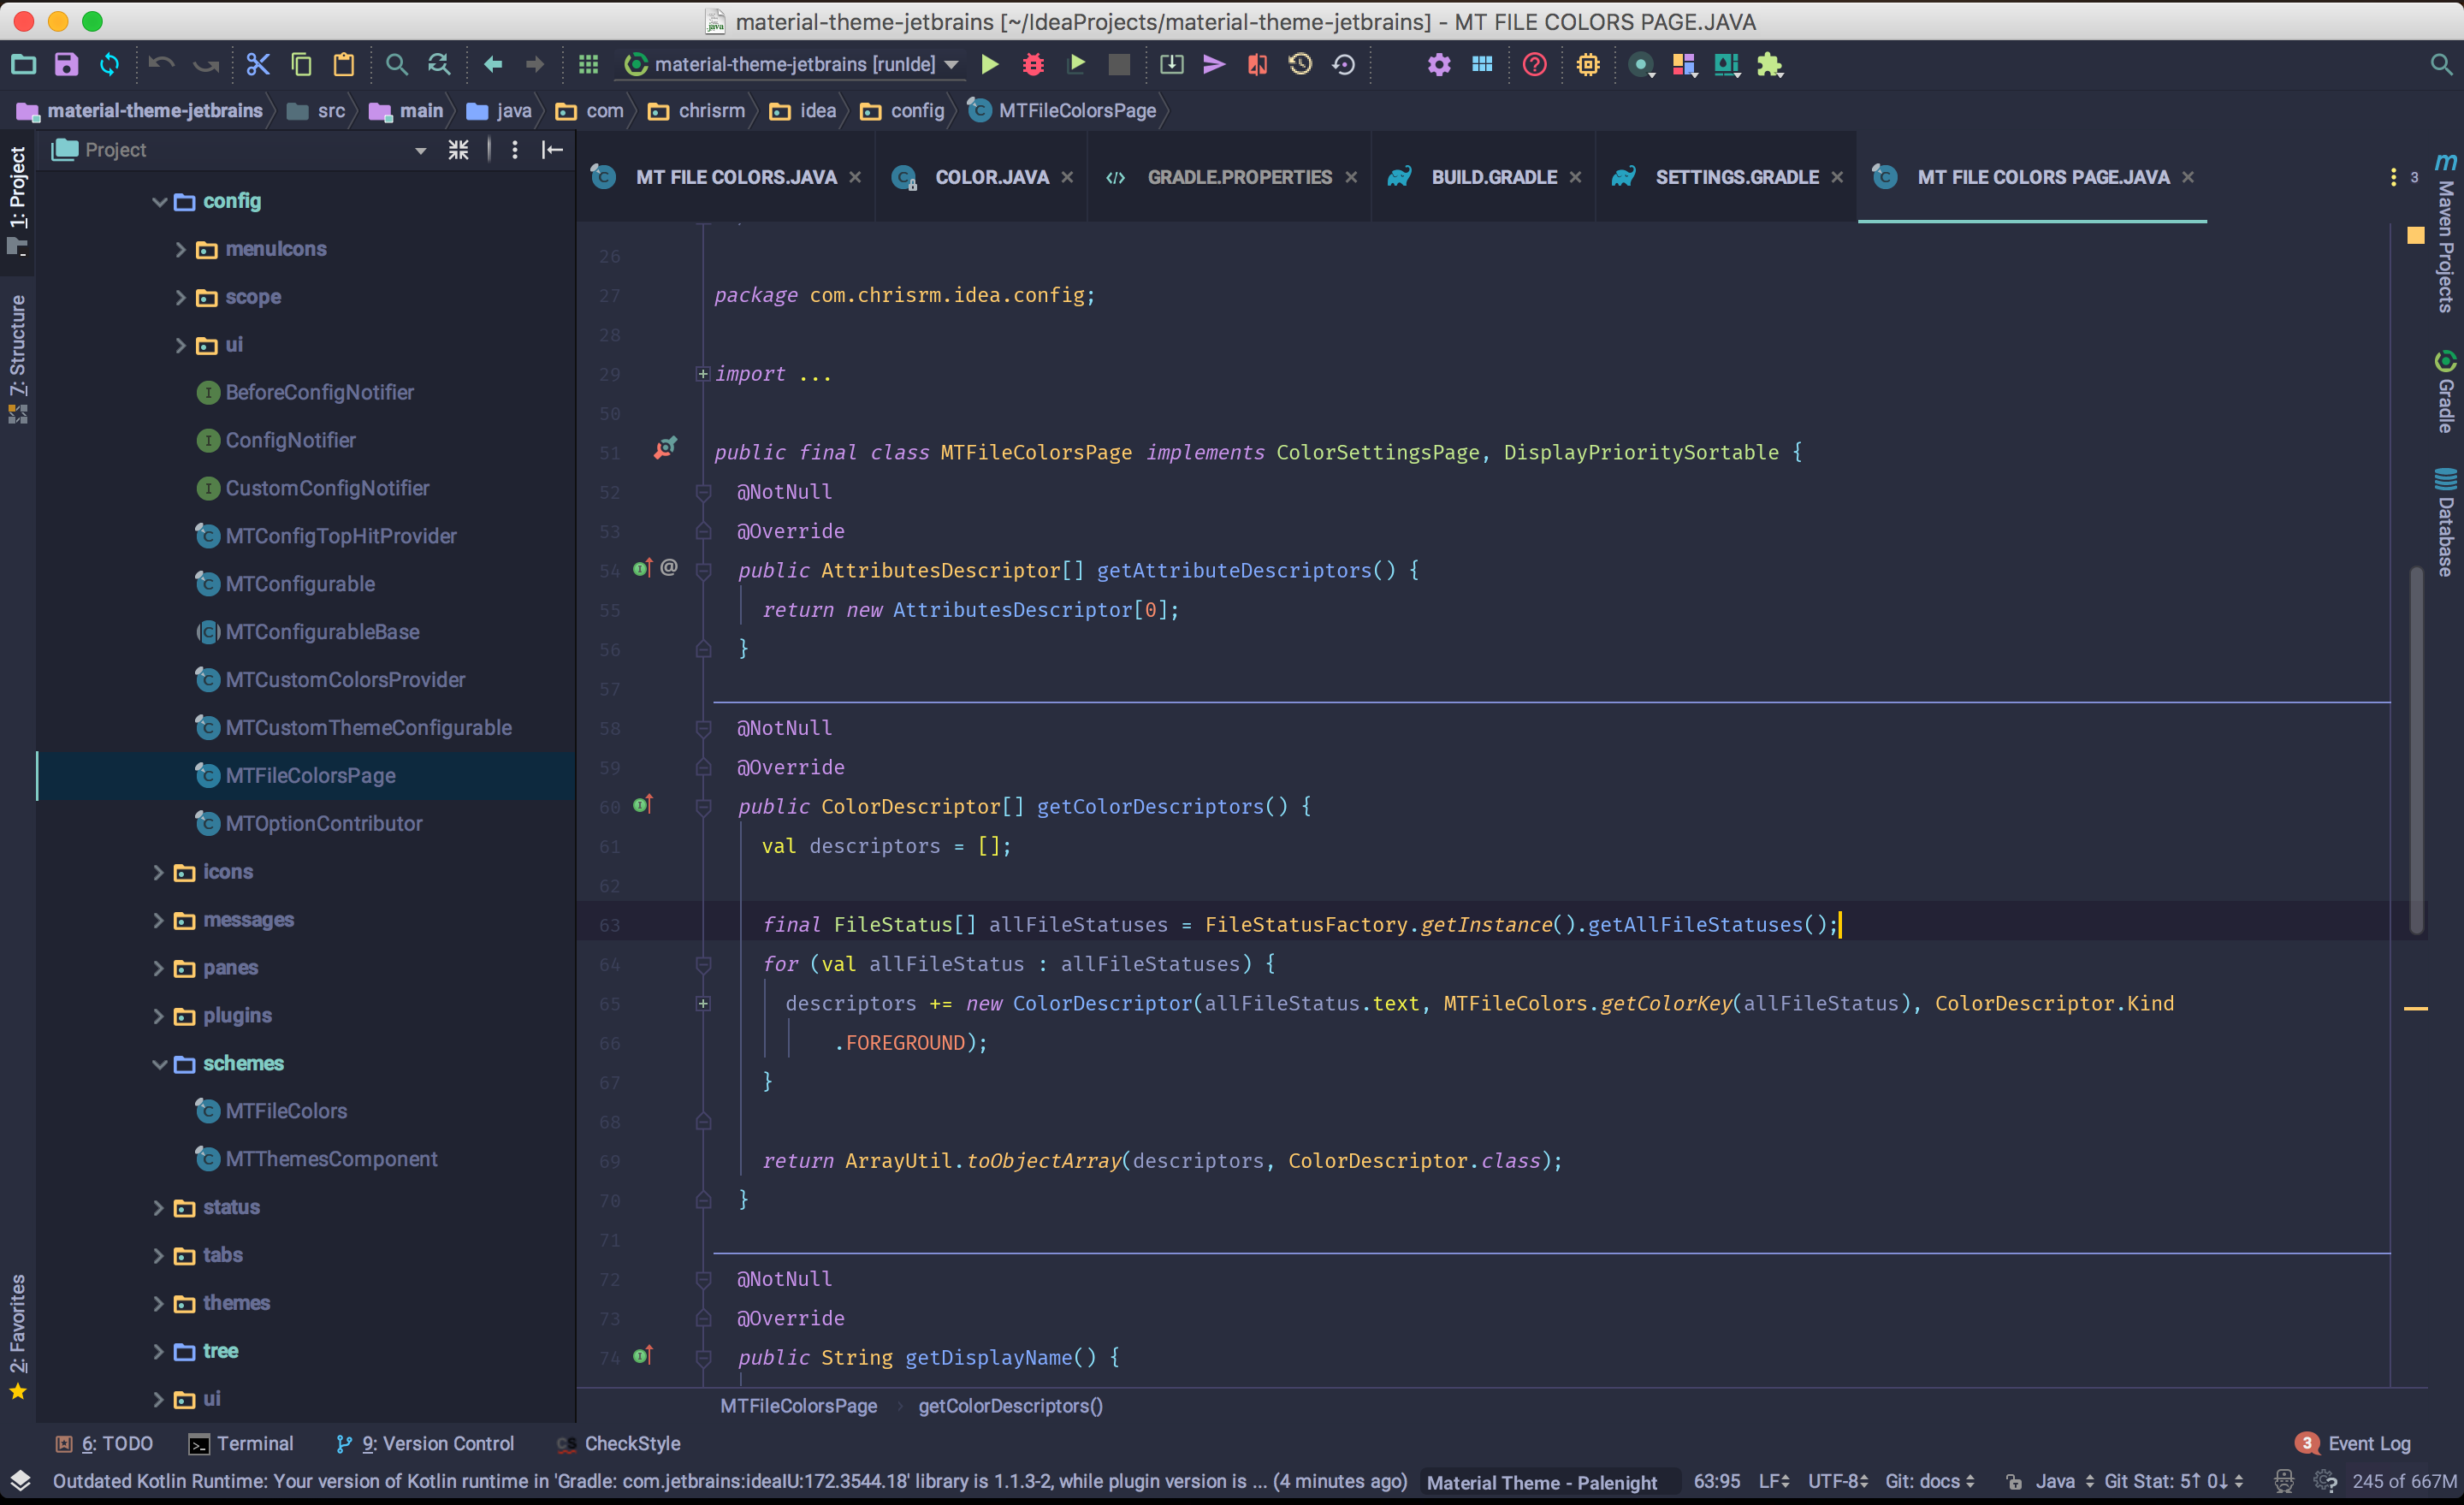Toggle the TODO panel at bottom

100,1443
